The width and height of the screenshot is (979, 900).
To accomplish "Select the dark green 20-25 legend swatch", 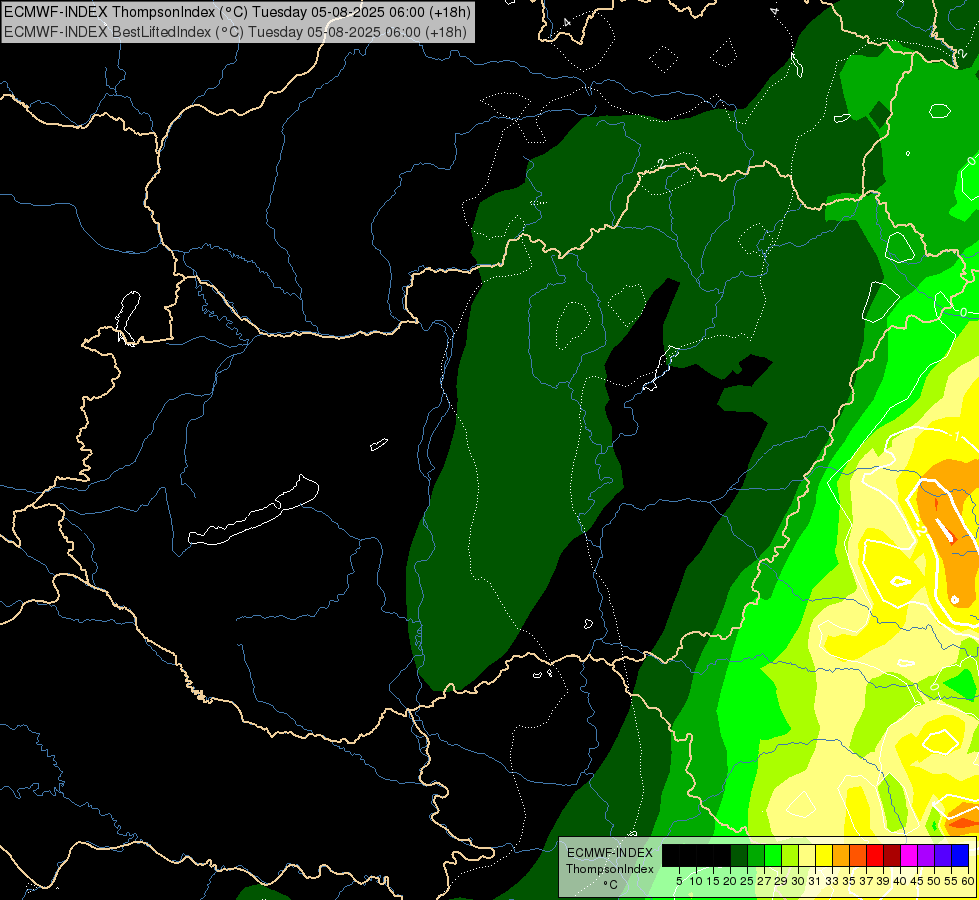I will 739,855.
